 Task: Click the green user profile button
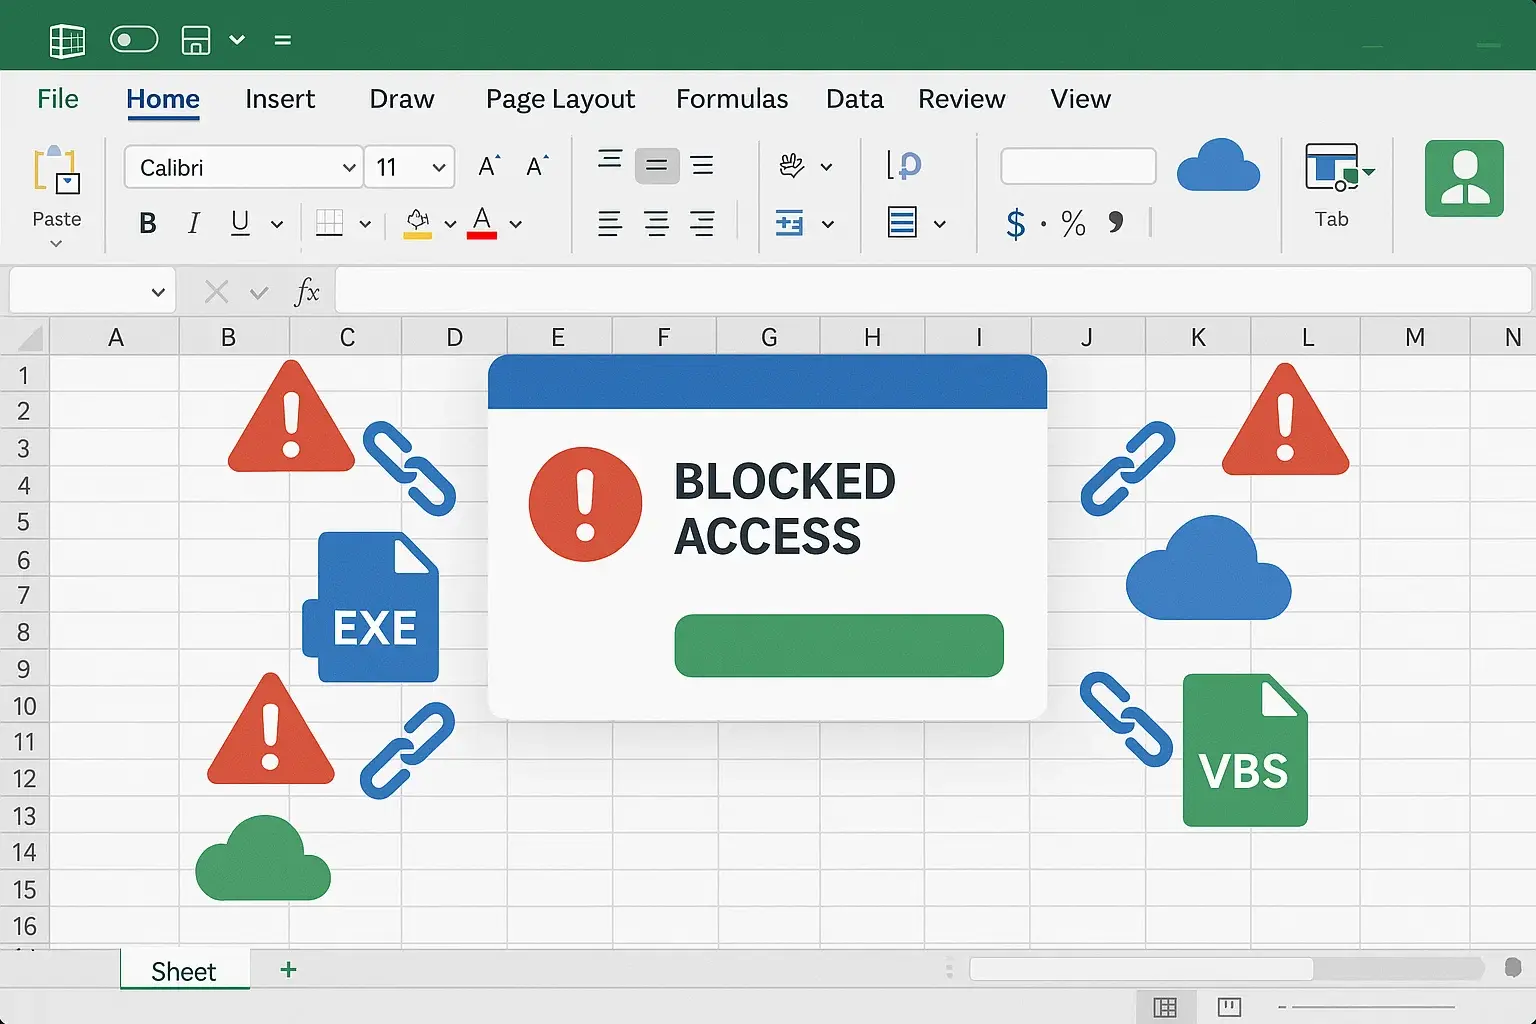point(1464,178)
